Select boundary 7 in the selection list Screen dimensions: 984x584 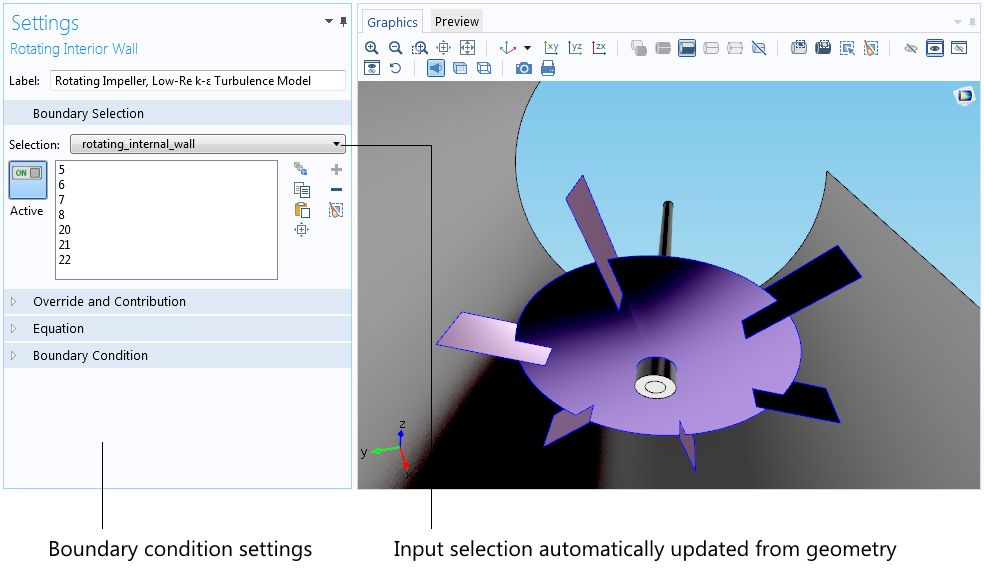(x=62, y=199)
